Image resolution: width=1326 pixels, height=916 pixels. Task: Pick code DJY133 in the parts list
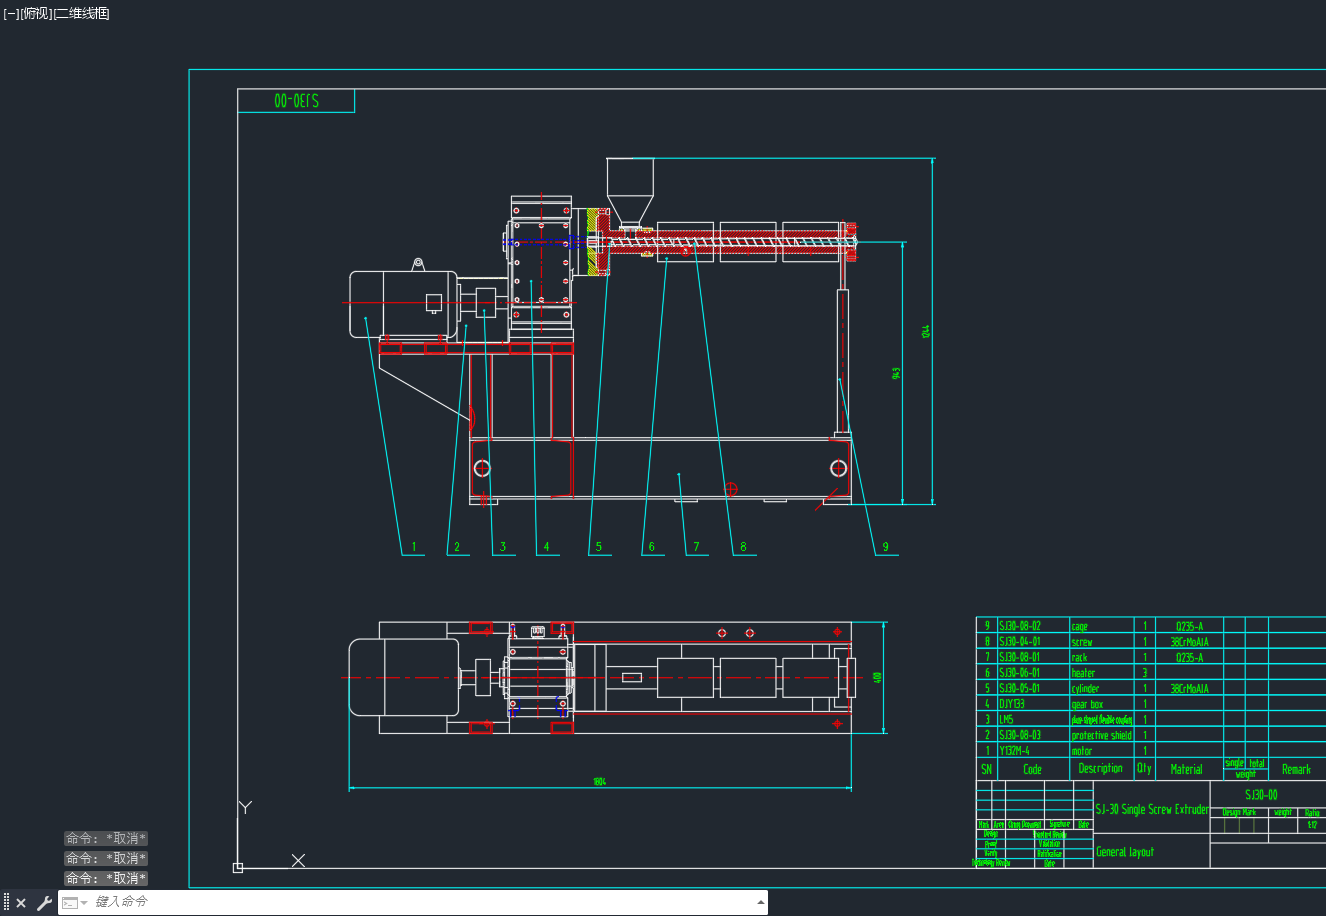[1012, 704]
